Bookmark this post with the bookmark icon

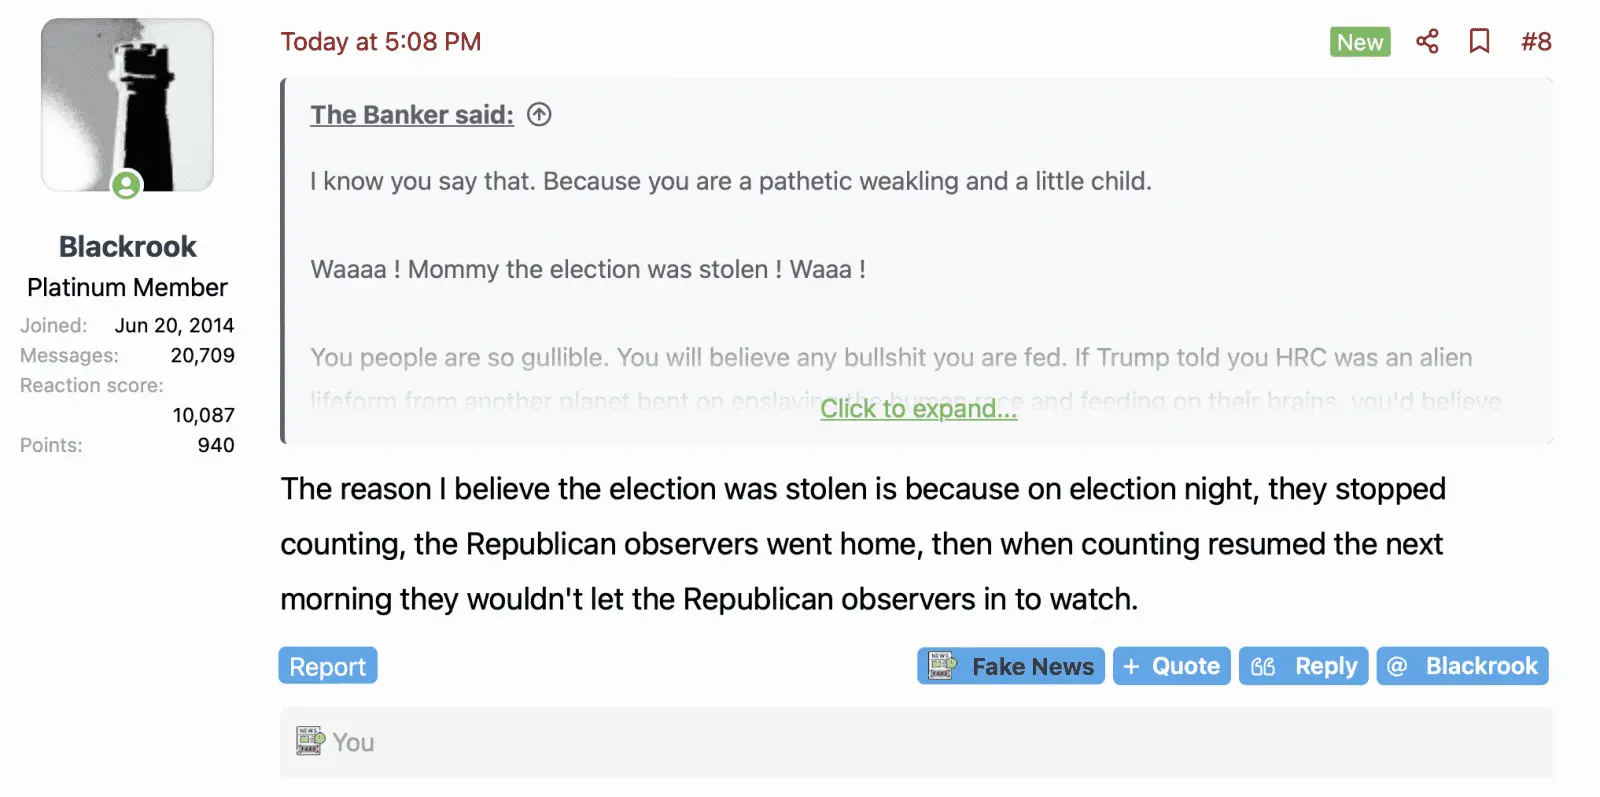[1479, 41]
